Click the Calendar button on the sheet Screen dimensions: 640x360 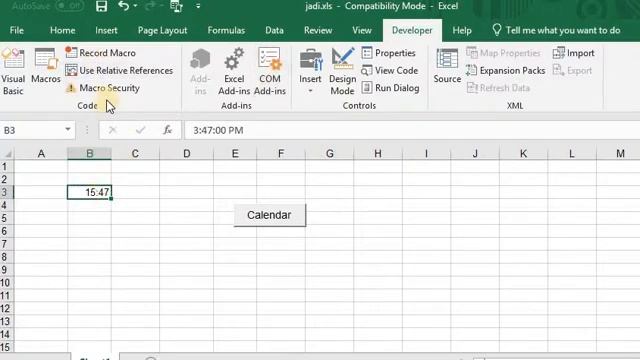tap(269, 215)
